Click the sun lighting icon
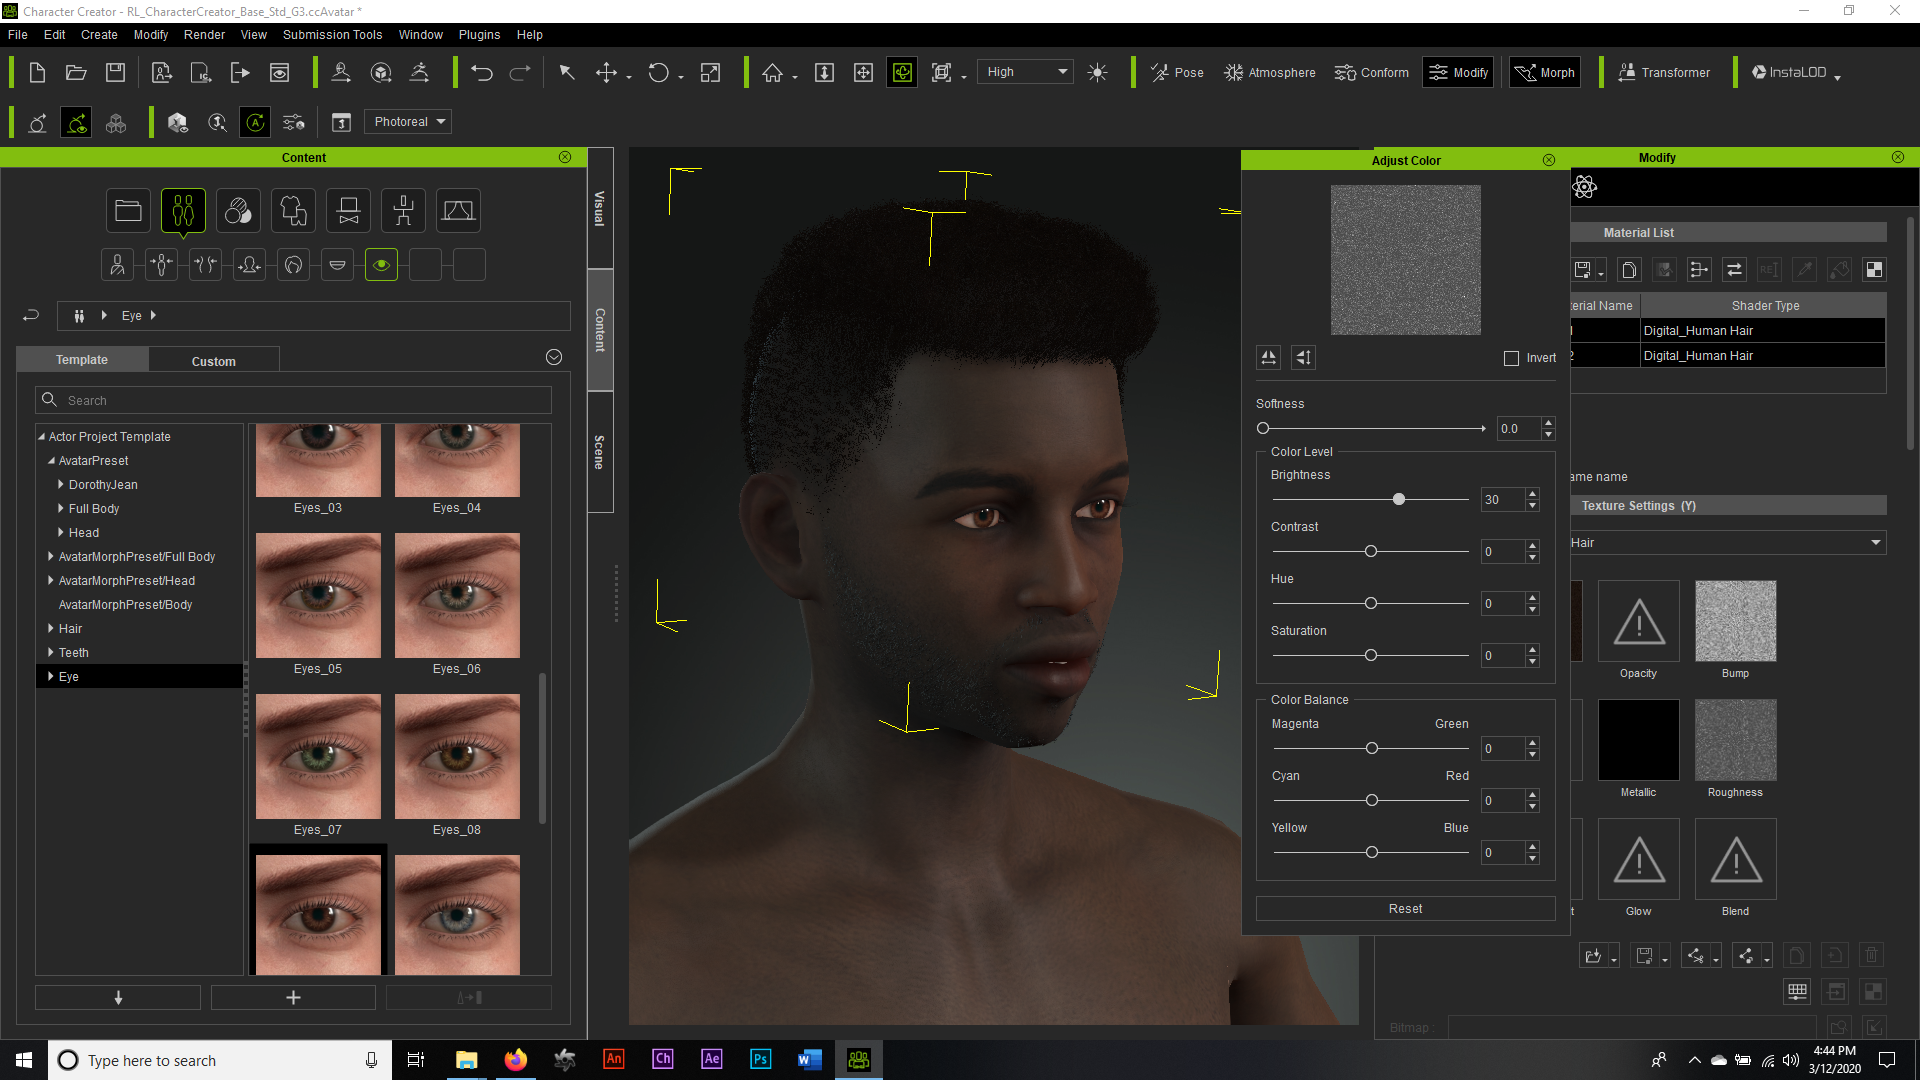This screenshot has width=1920, height=1080. [x=1097, y=72]
